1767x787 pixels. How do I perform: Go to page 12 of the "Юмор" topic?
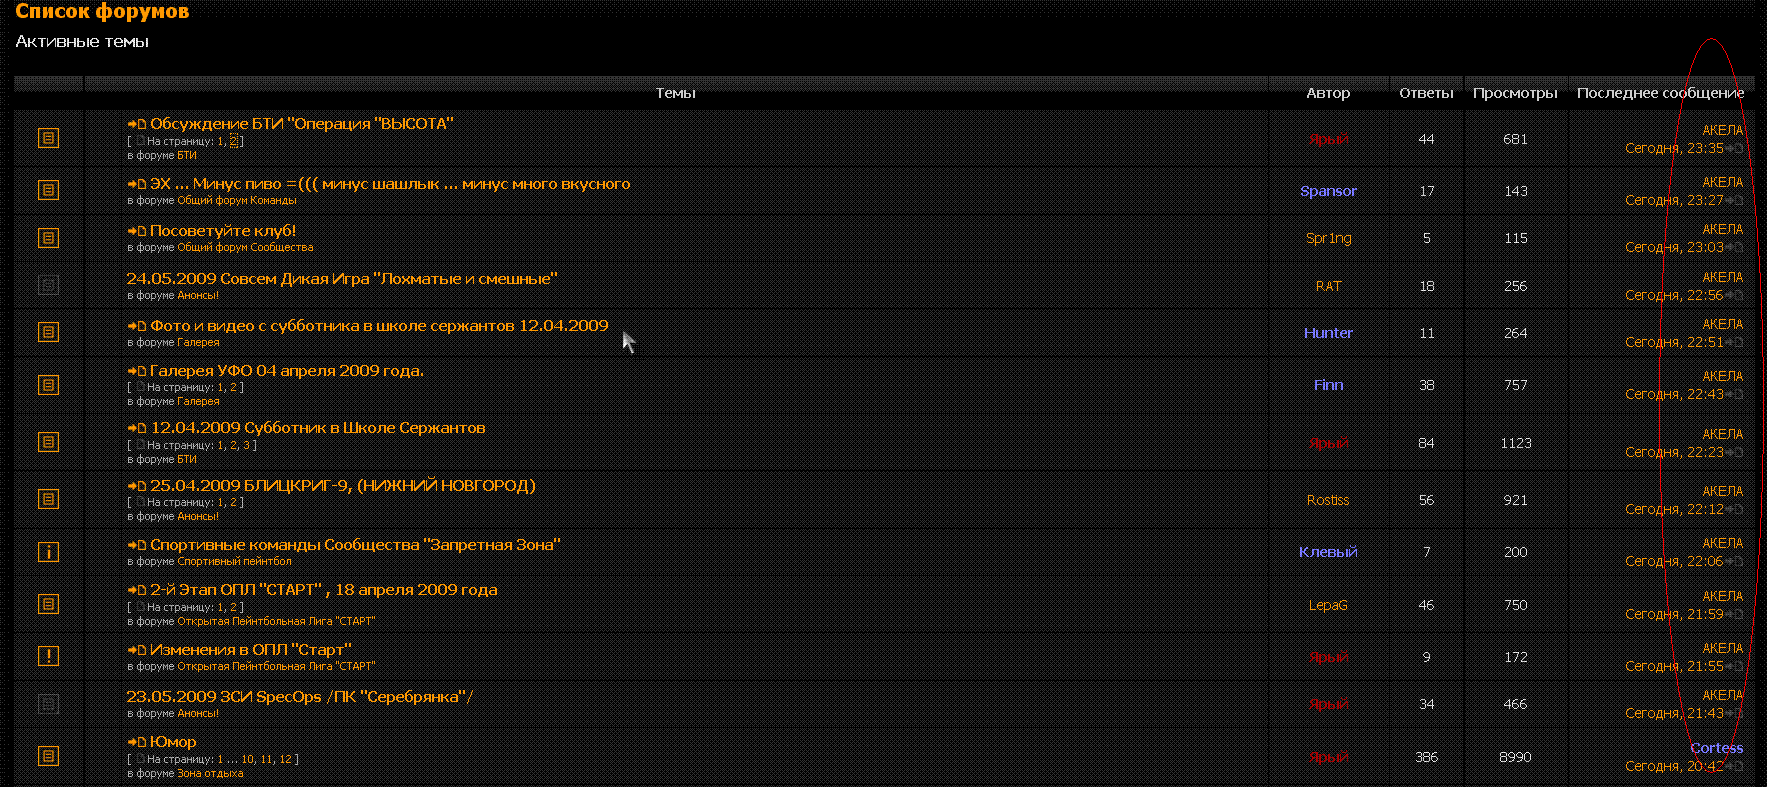pyautogui.click(x=285, y=760)
